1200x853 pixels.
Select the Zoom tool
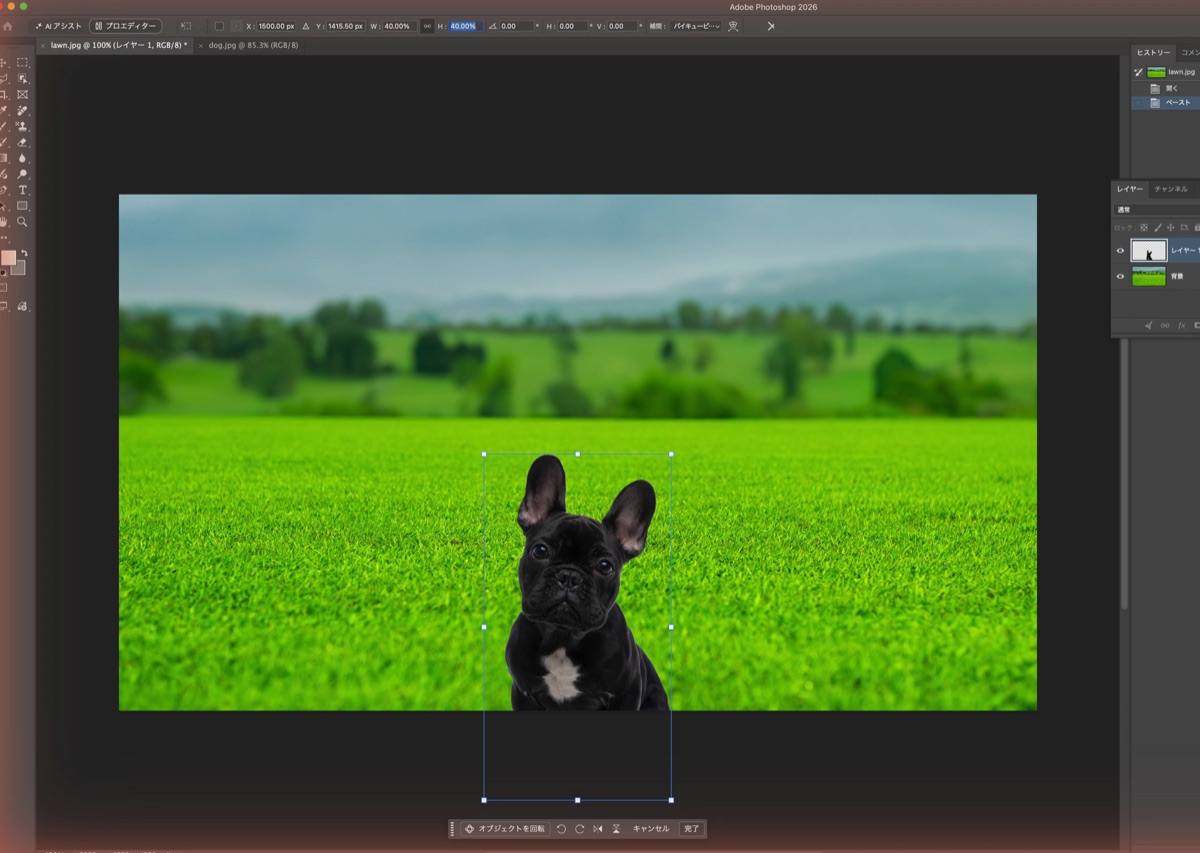click(22, 222)
